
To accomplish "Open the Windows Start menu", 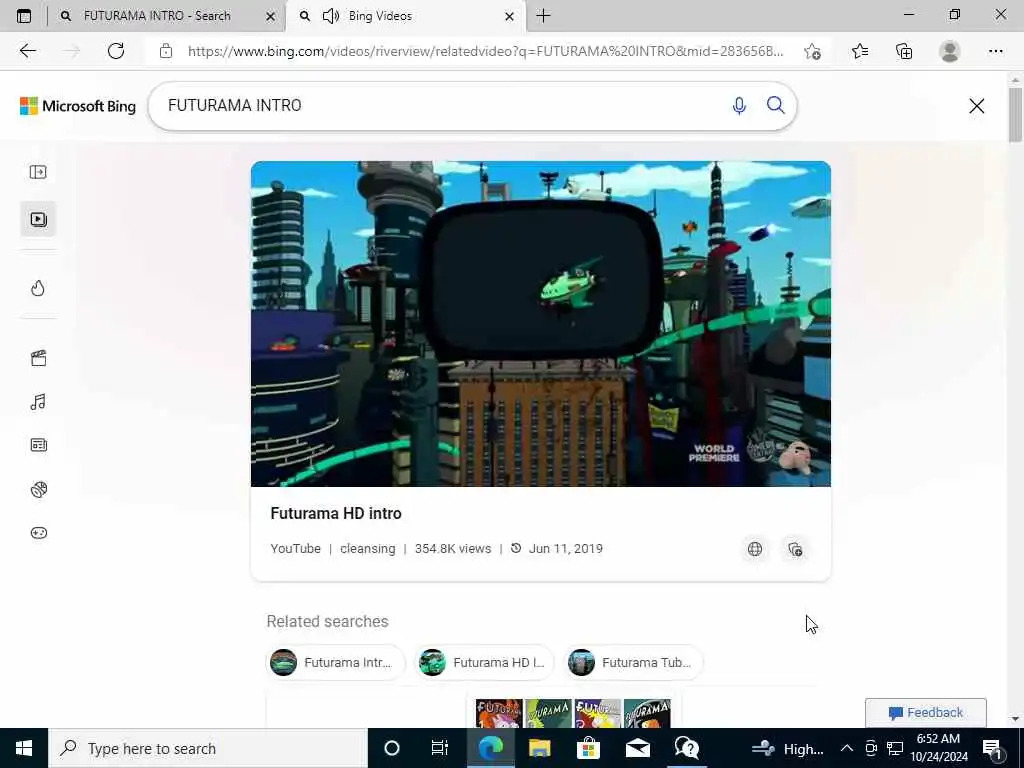I will [x=24, y=748].
